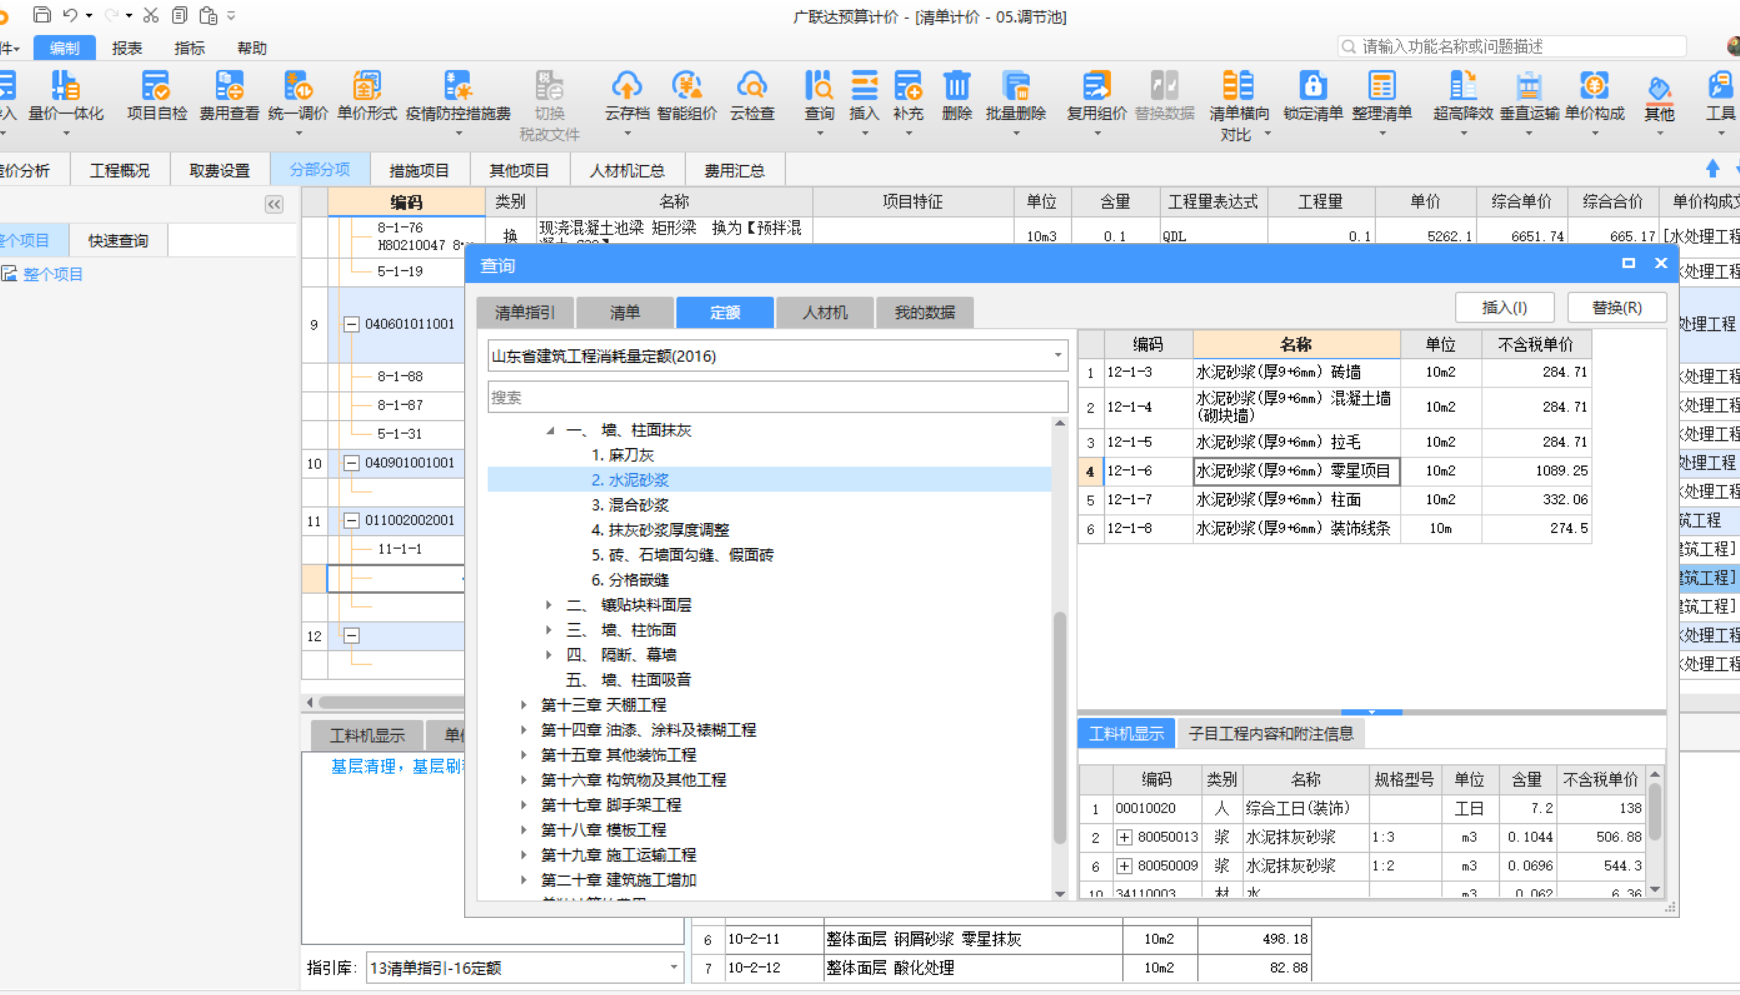Image resolution: width=1740 pixels, height=995 pixels.
Task: Click the blue up-arrow move icon
Action: 1713,169
